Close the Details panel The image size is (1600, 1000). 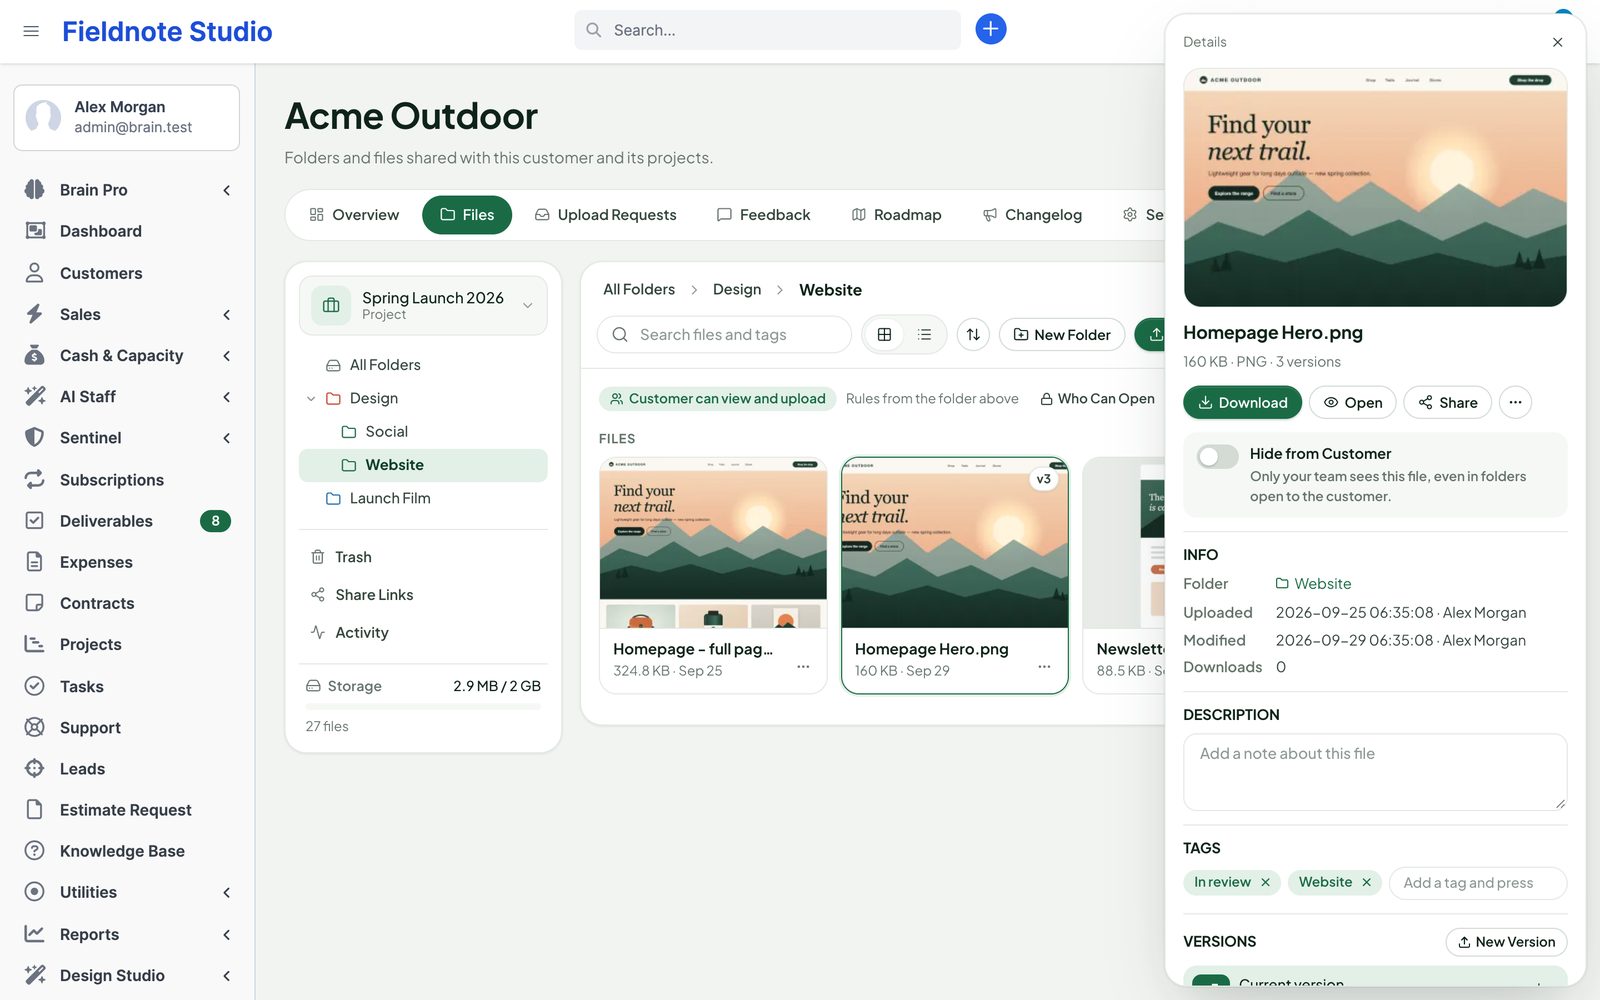pos(1557,42)
